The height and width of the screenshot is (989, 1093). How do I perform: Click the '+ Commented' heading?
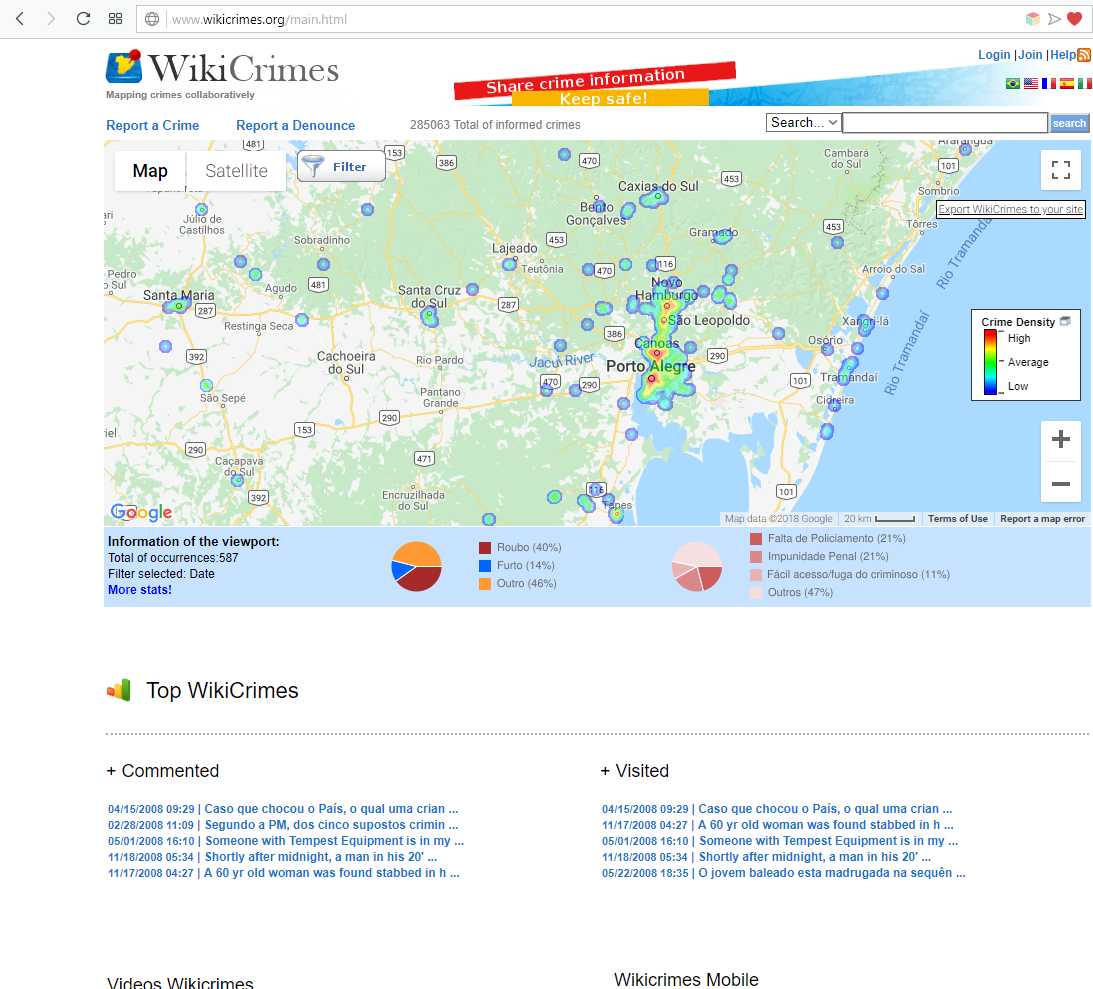coord(162,771)
